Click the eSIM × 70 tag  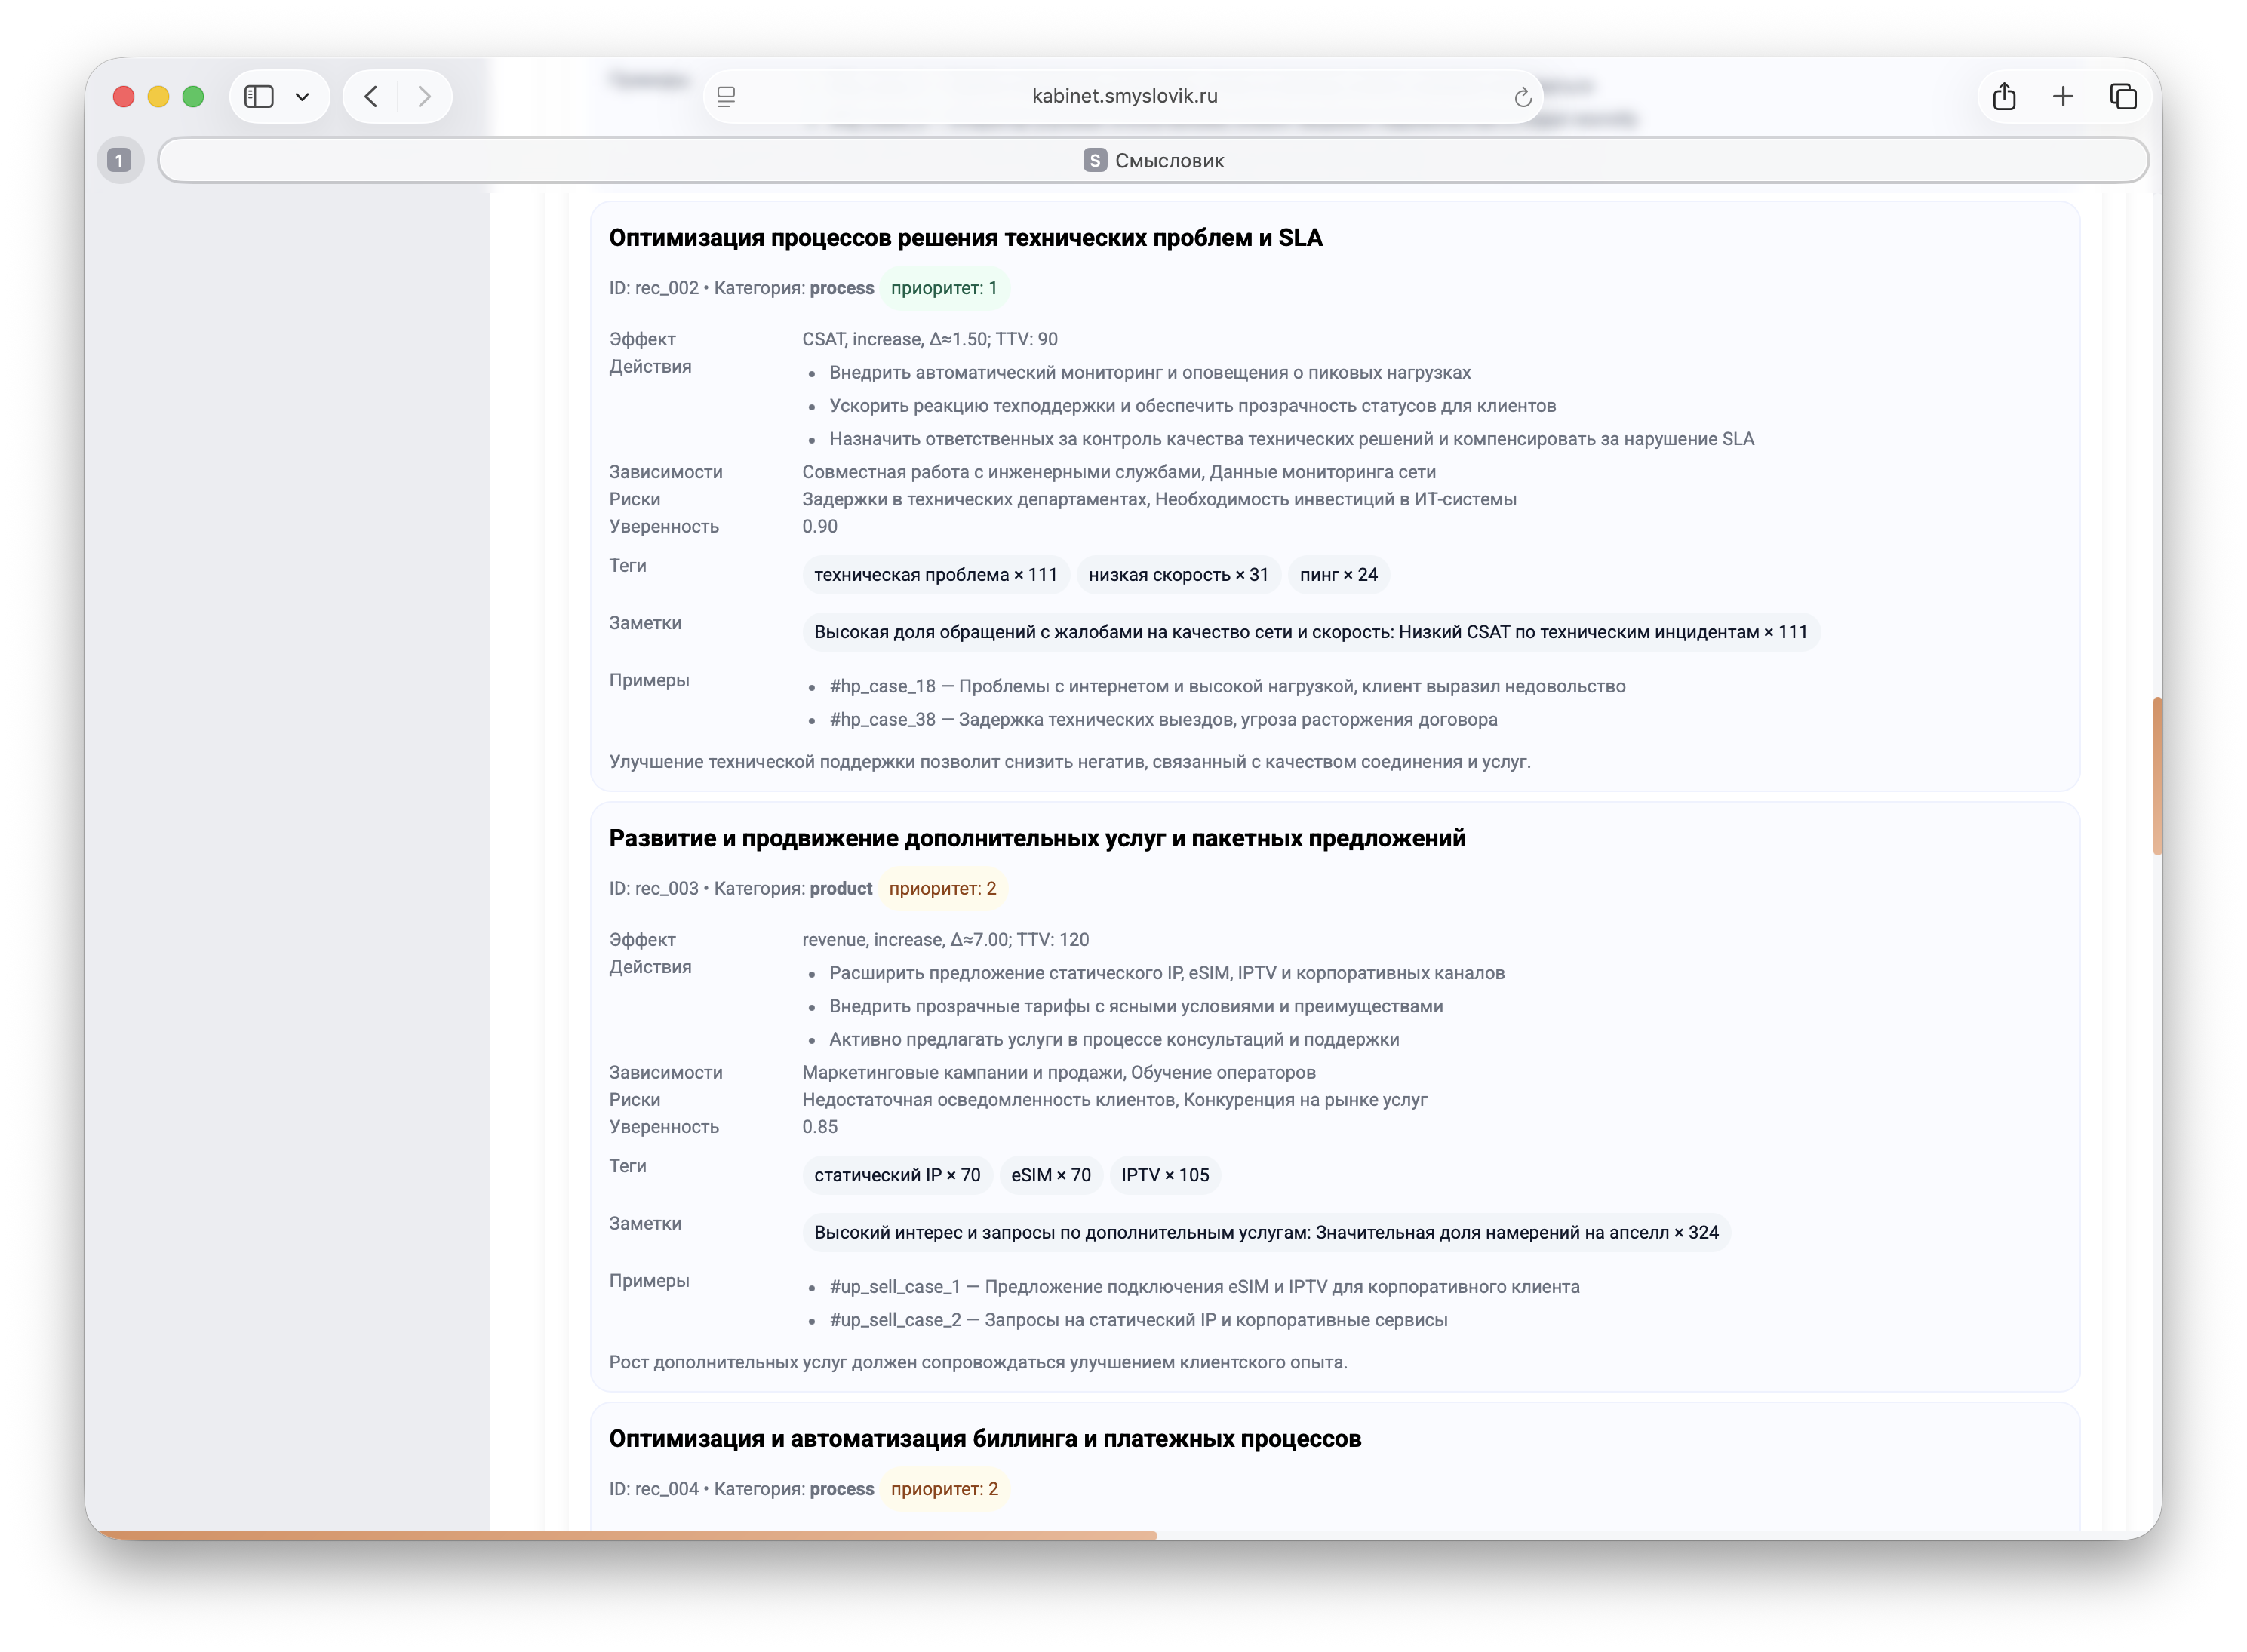point(1050,1175)
